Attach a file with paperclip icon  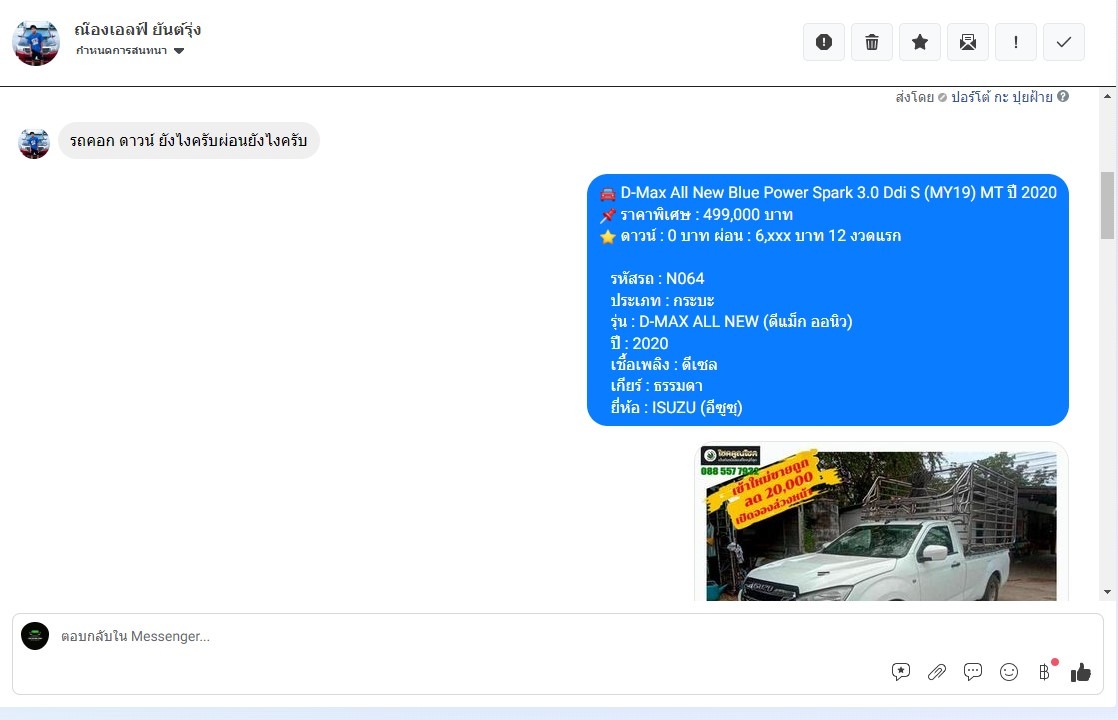[x=937, y=672]
